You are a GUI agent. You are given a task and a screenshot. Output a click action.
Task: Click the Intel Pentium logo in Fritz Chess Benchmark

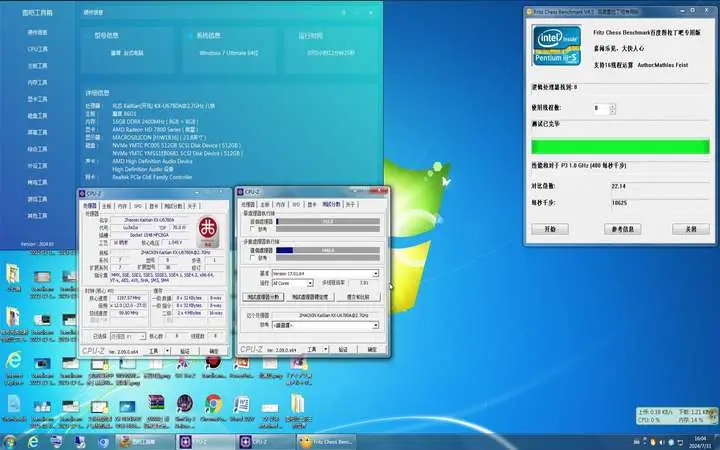click(557, 45)
